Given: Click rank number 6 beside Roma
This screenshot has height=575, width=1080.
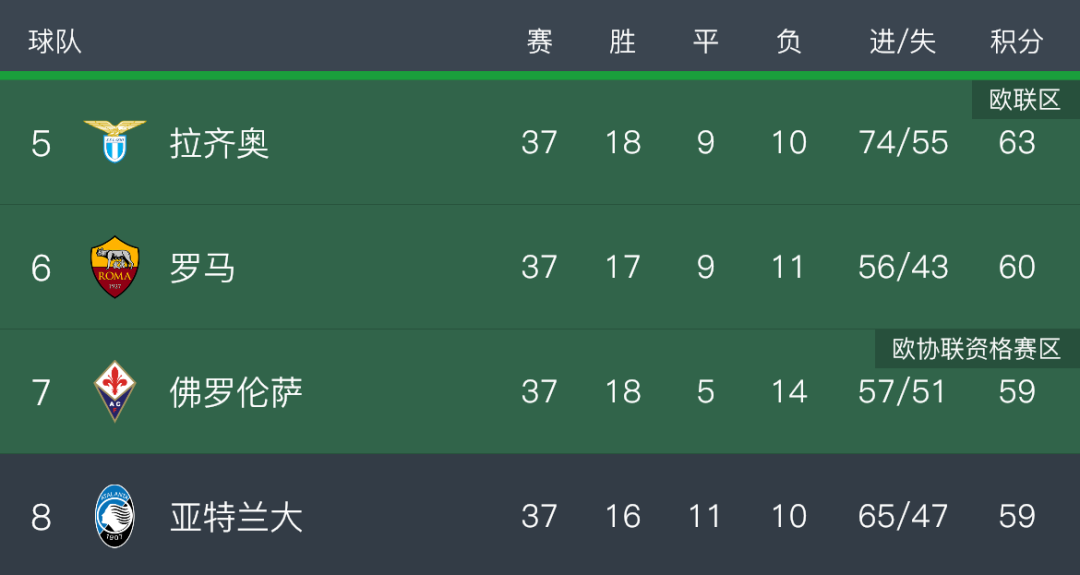Looking at the screenshot, I should coord(41,268).
